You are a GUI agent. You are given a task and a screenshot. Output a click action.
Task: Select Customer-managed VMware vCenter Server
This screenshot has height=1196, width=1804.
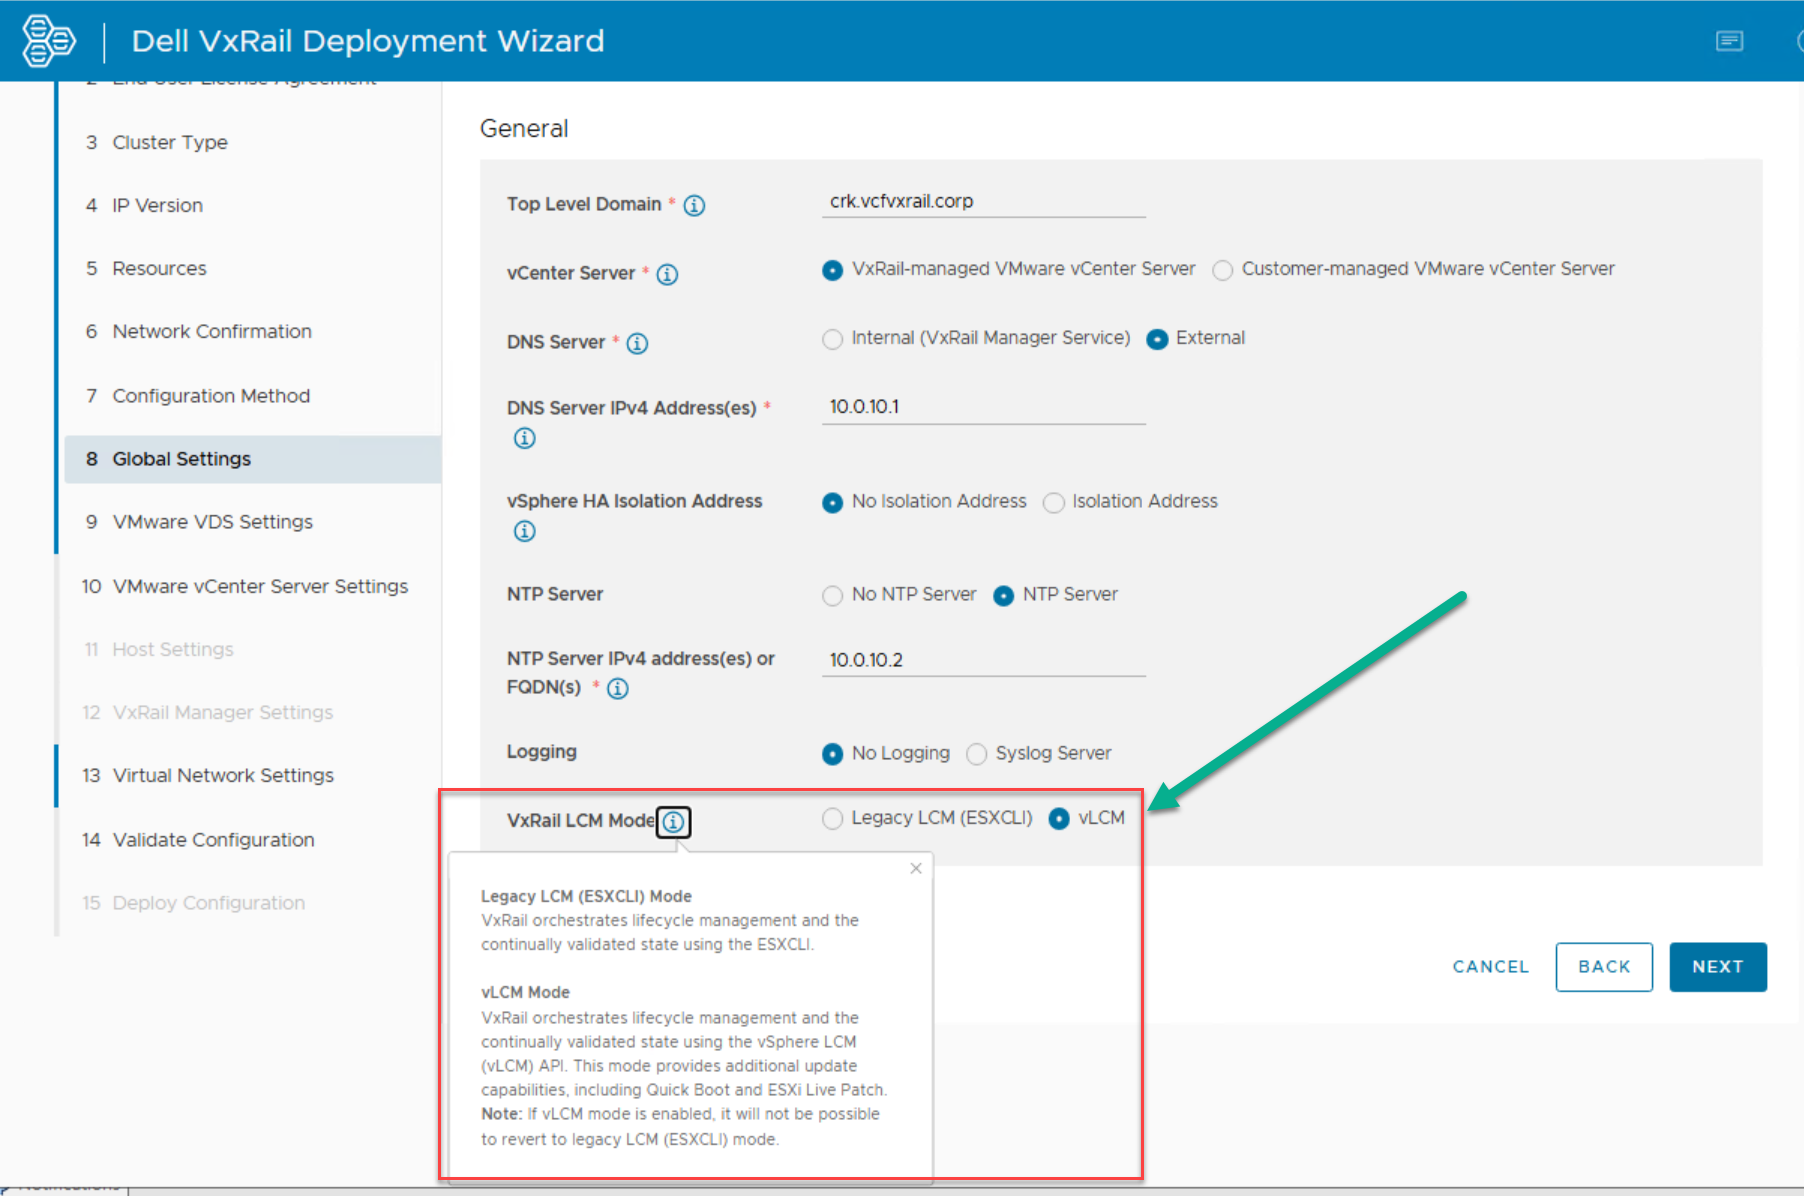tap(1222, 270)
